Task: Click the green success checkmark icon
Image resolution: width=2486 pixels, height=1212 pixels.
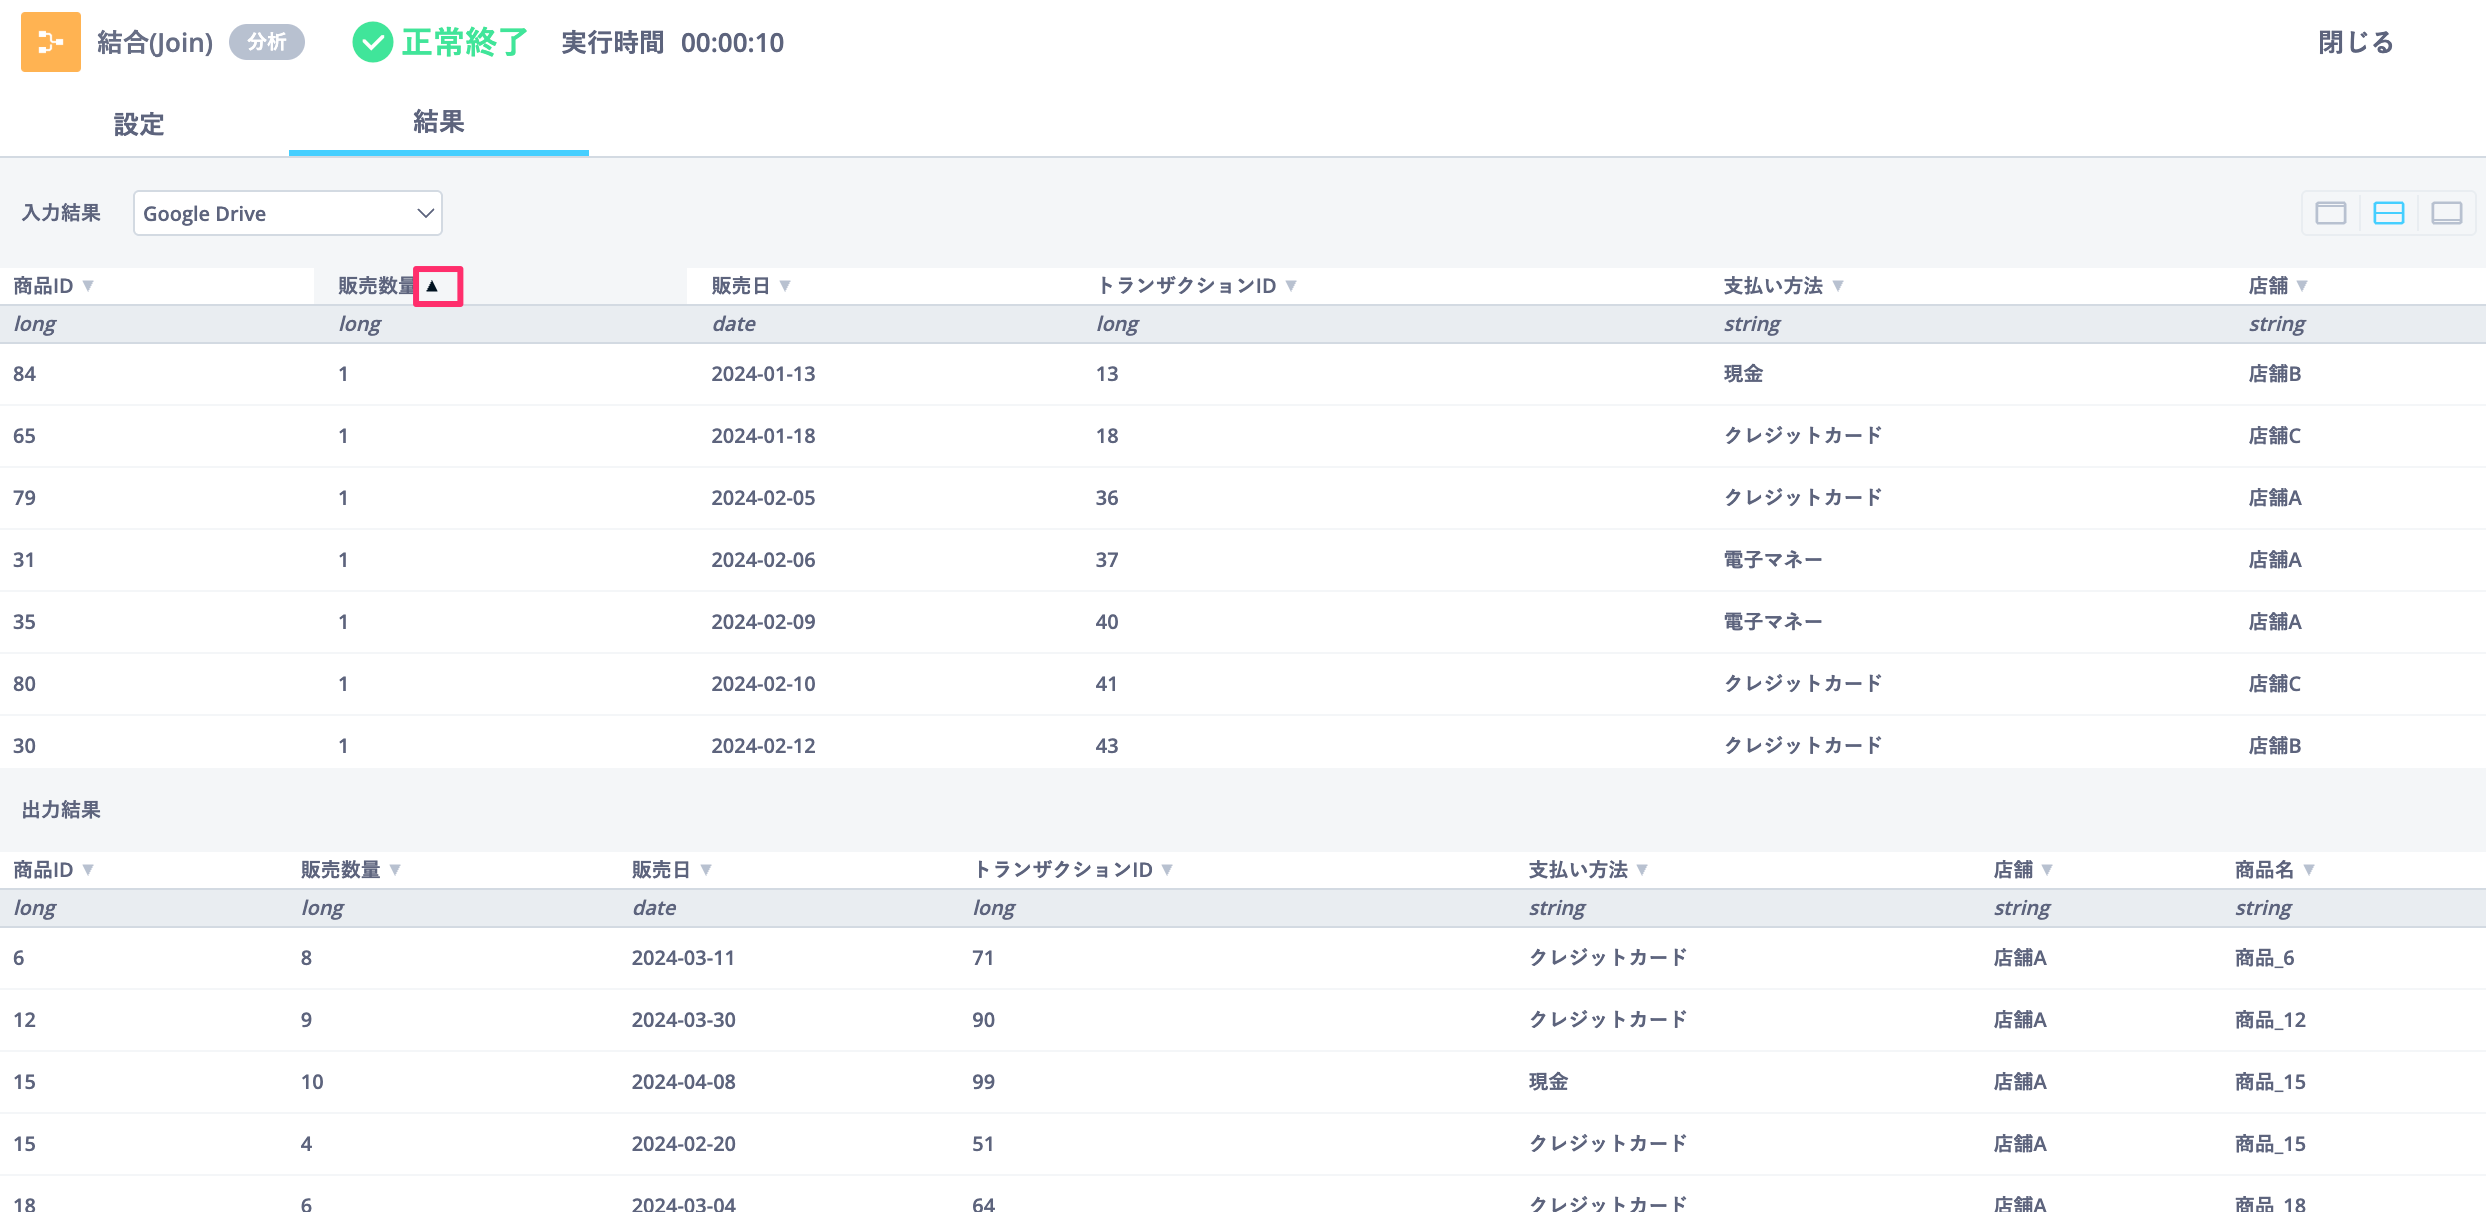Action: click(373, 42)
